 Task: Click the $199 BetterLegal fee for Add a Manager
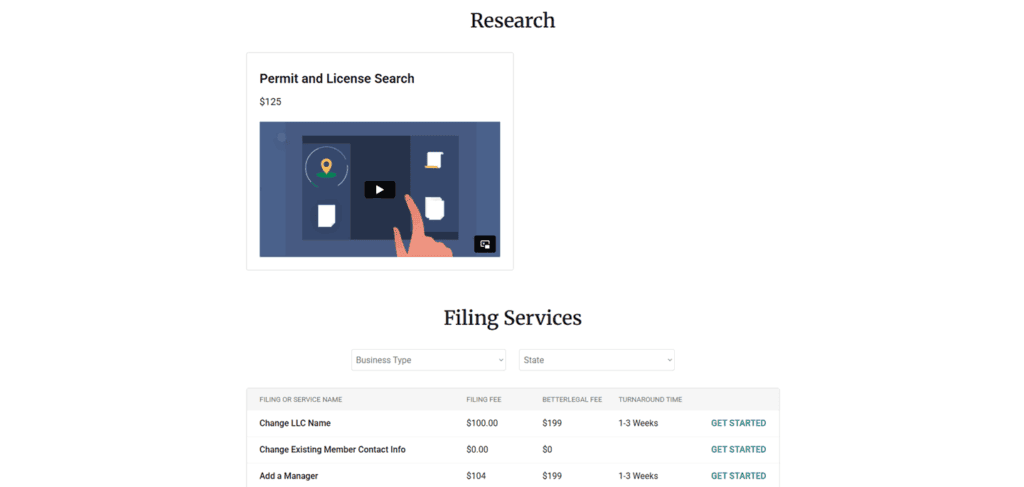(552, 476)
